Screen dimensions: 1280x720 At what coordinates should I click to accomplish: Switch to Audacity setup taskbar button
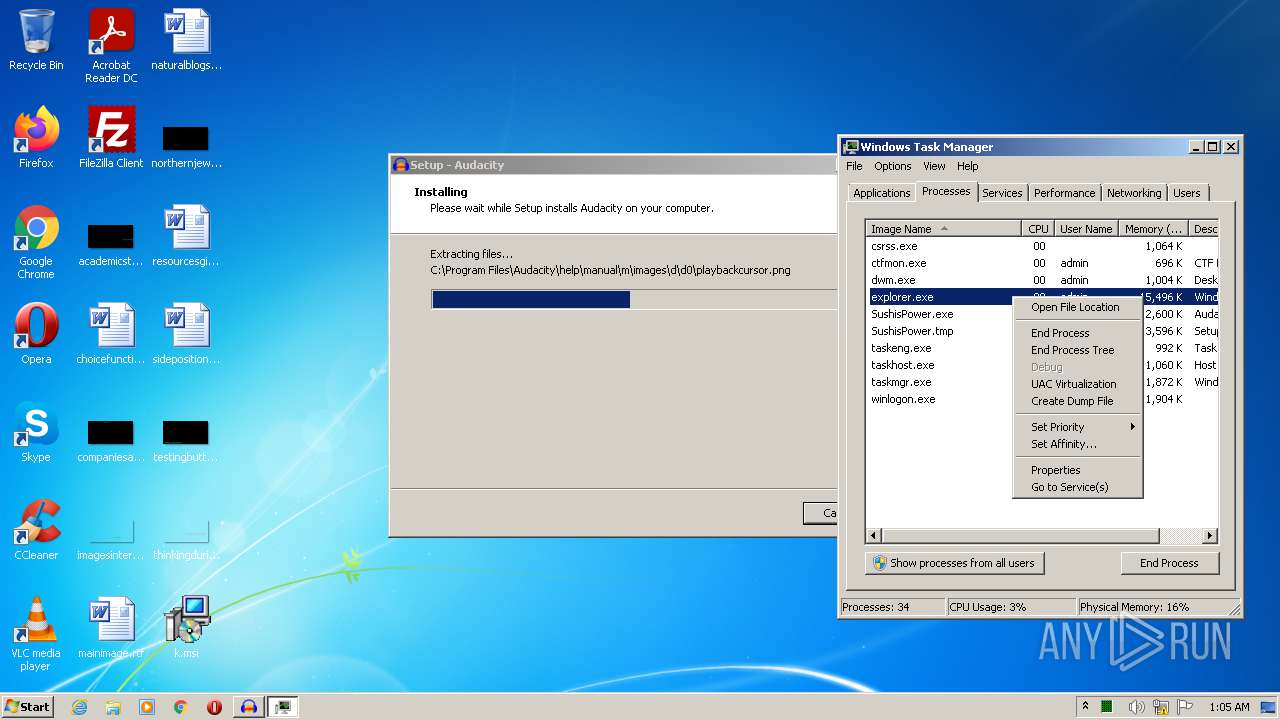tap(249, 706)
